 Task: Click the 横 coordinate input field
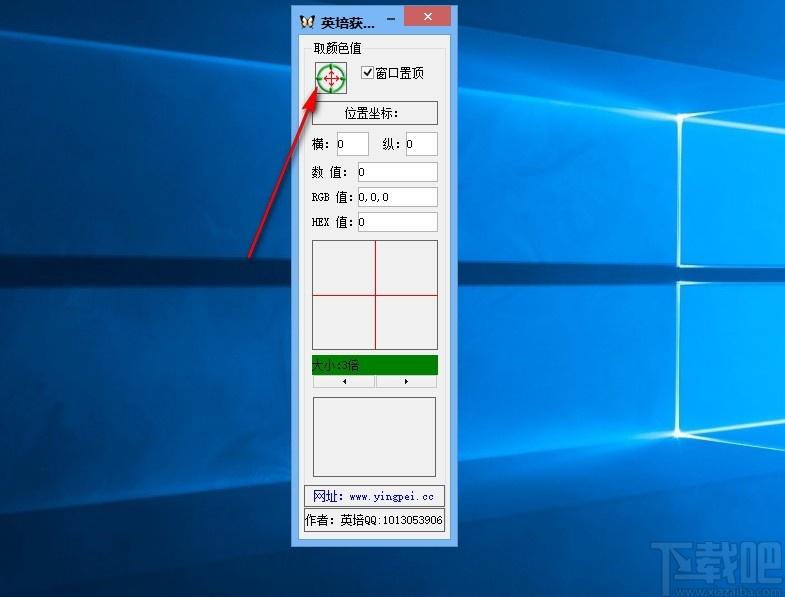pyautogui.click(x=352, y=144)
